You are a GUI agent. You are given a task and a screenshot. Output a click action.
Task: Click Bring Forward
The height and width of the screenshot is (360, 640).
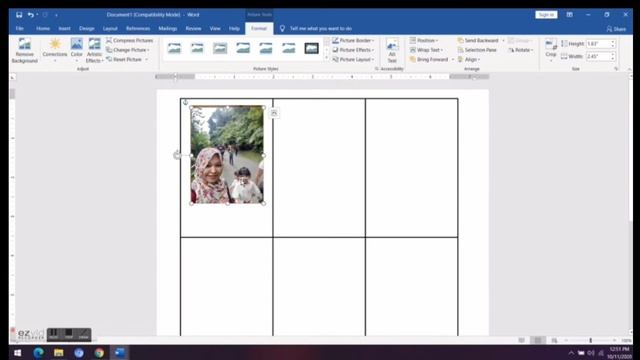pos(429,59)
